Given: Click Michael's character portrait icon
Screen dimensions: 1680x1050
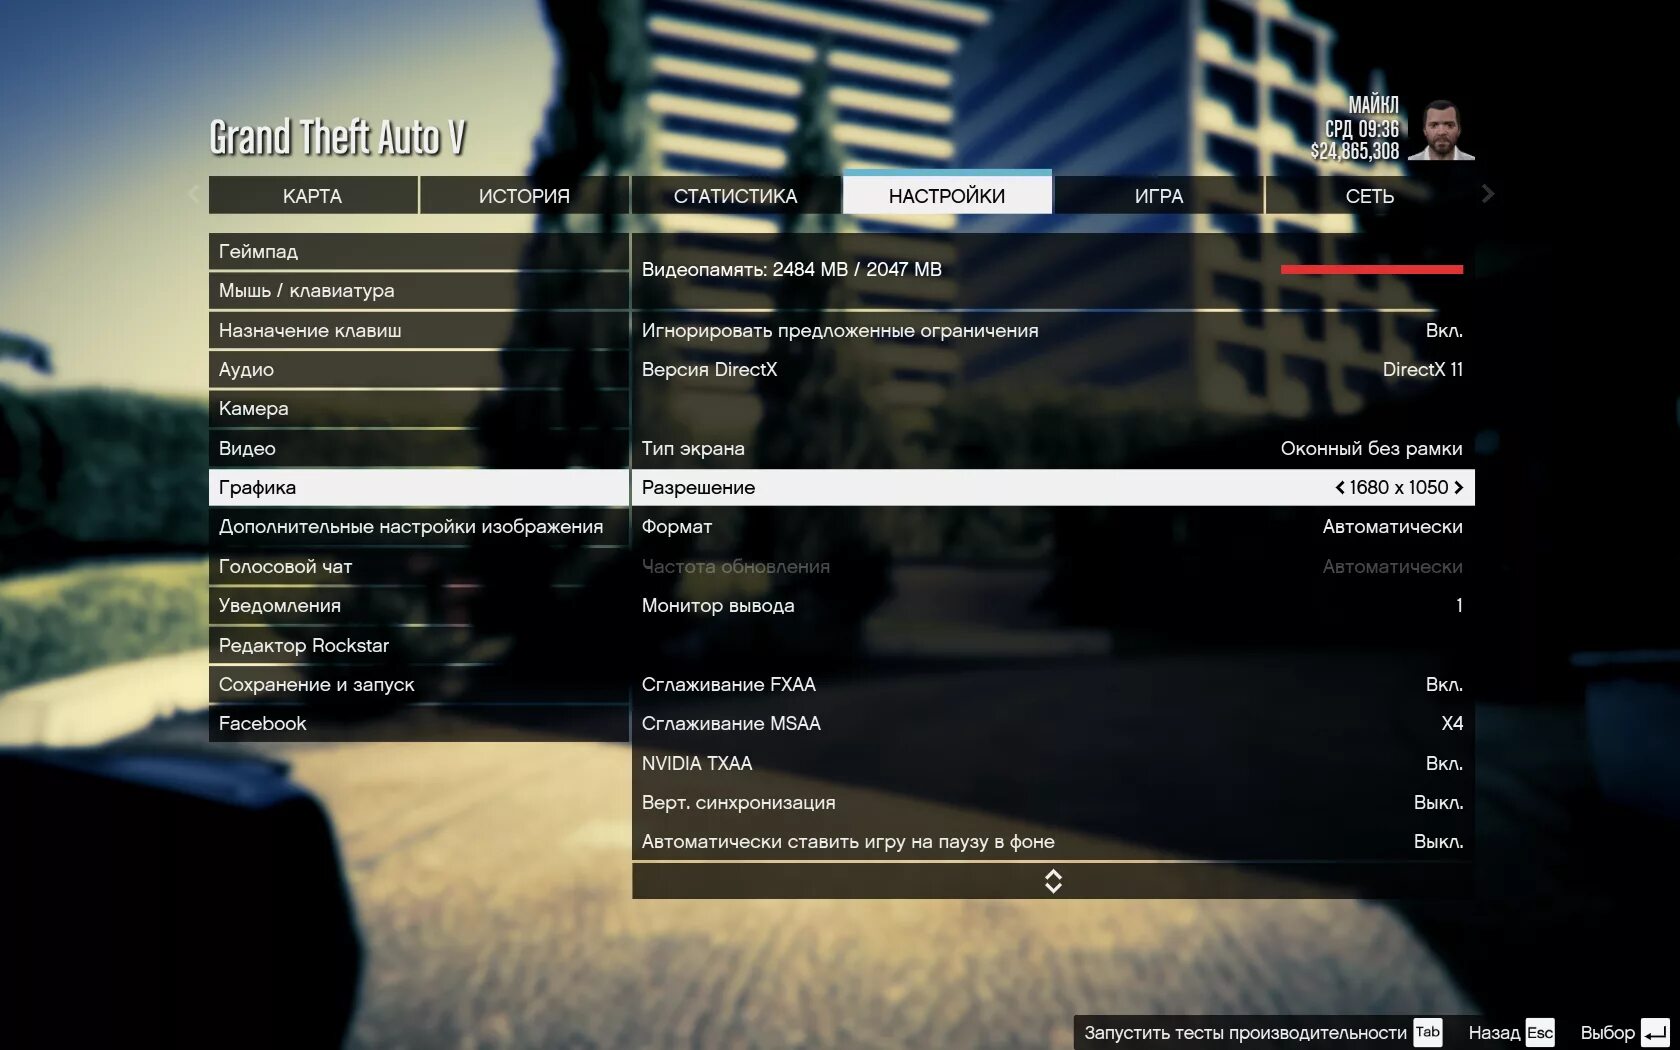Looking at the screenshot, I should tap(1443, 130).
